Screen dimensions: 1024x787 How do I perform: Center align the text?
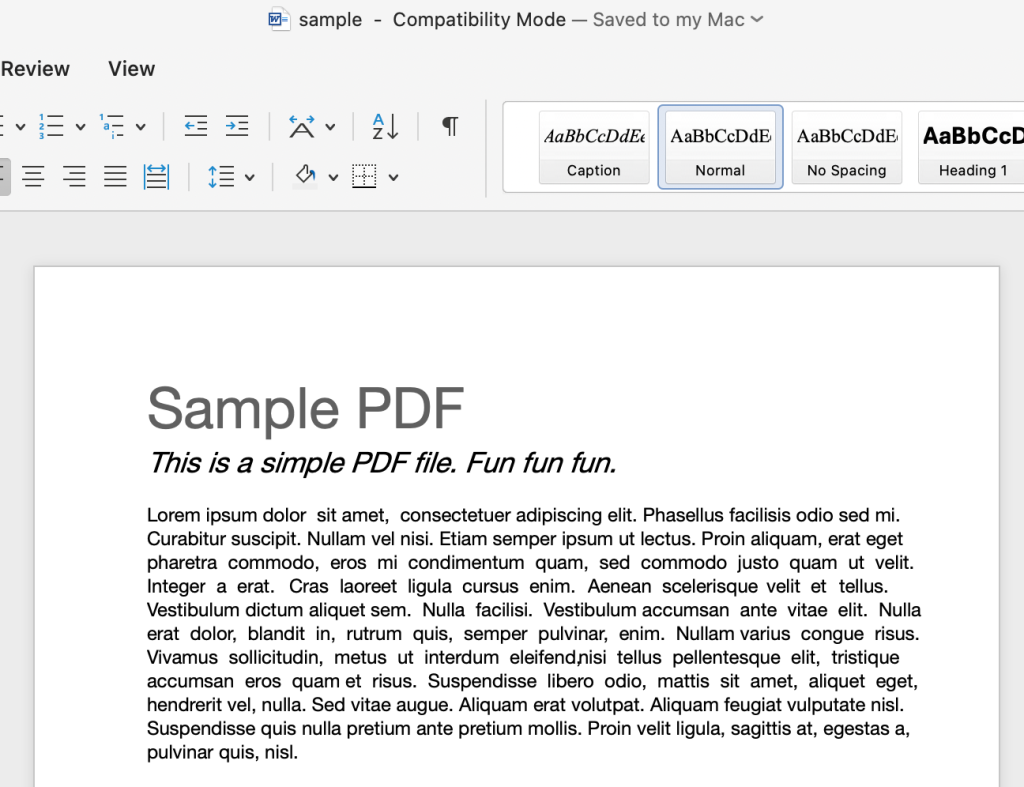33,177
